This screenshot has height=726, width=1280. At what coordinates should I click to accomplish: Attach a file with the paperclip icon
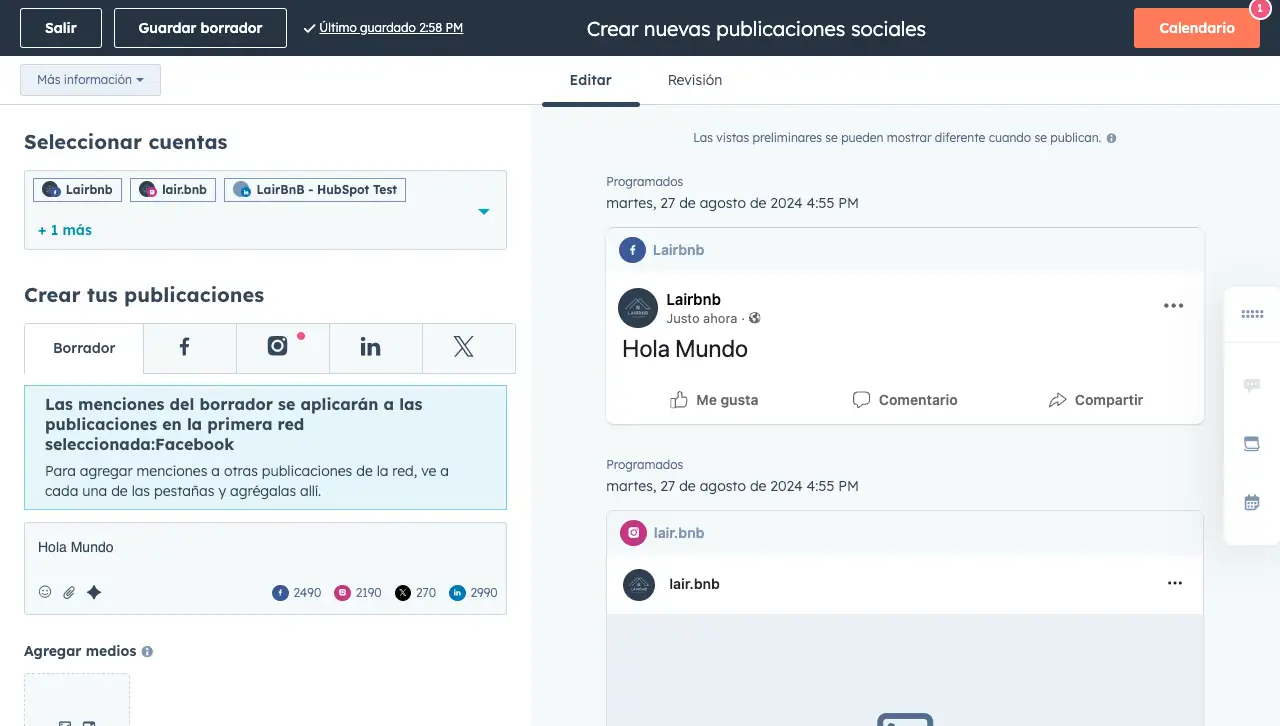tap(69, 592)
